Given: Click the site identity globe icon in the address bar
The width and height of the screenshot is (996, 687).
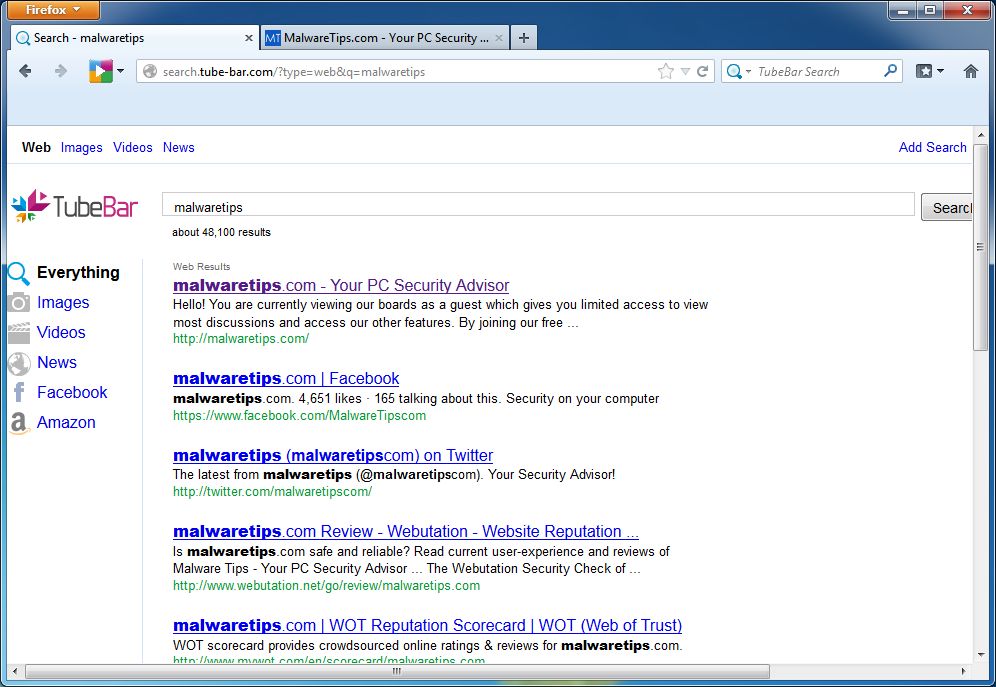Looking at the screenshot, I should (x=150, y=71).
